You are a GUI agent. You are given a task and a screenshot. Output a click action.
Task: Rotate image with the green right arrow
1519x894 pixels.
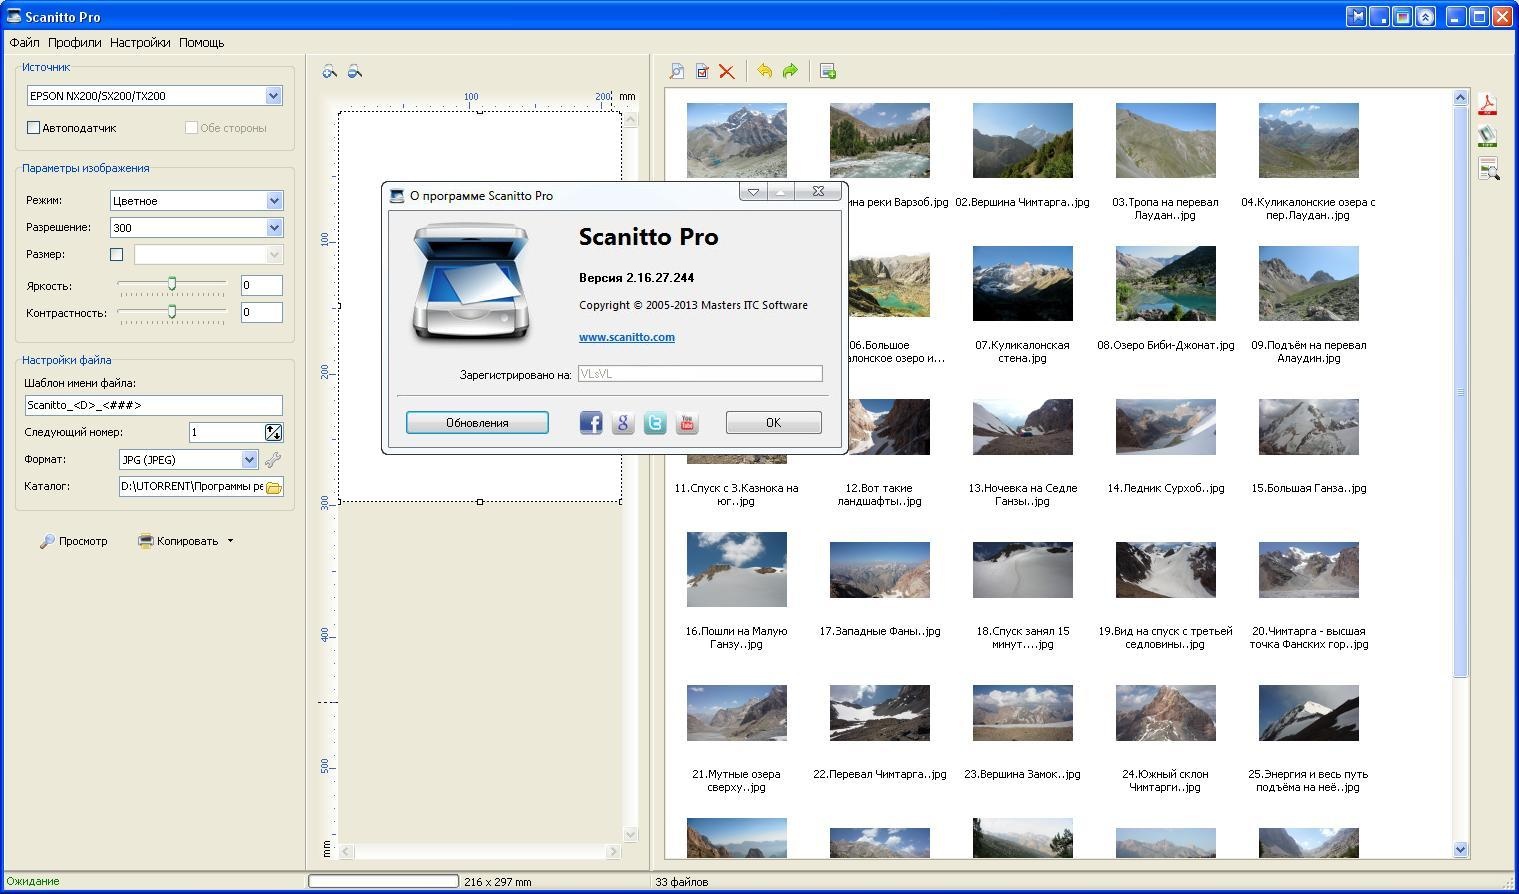(x=790, y=71)
